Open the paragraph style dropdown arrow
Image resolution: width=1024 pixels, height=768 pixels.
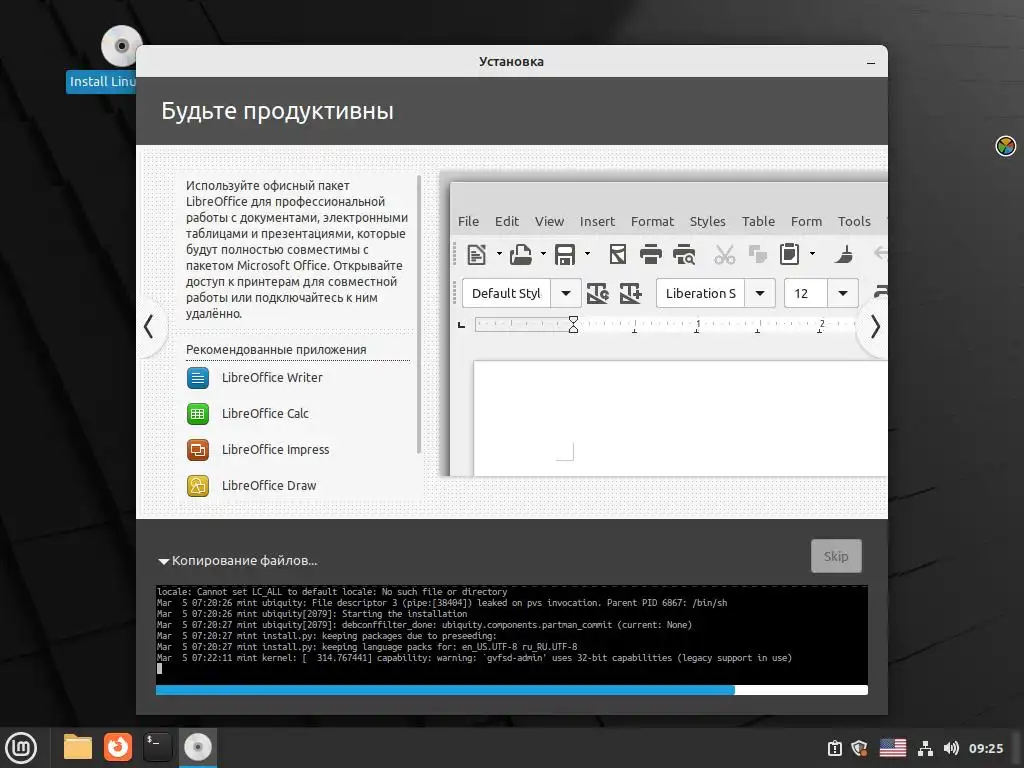click(x=566, y=293)
